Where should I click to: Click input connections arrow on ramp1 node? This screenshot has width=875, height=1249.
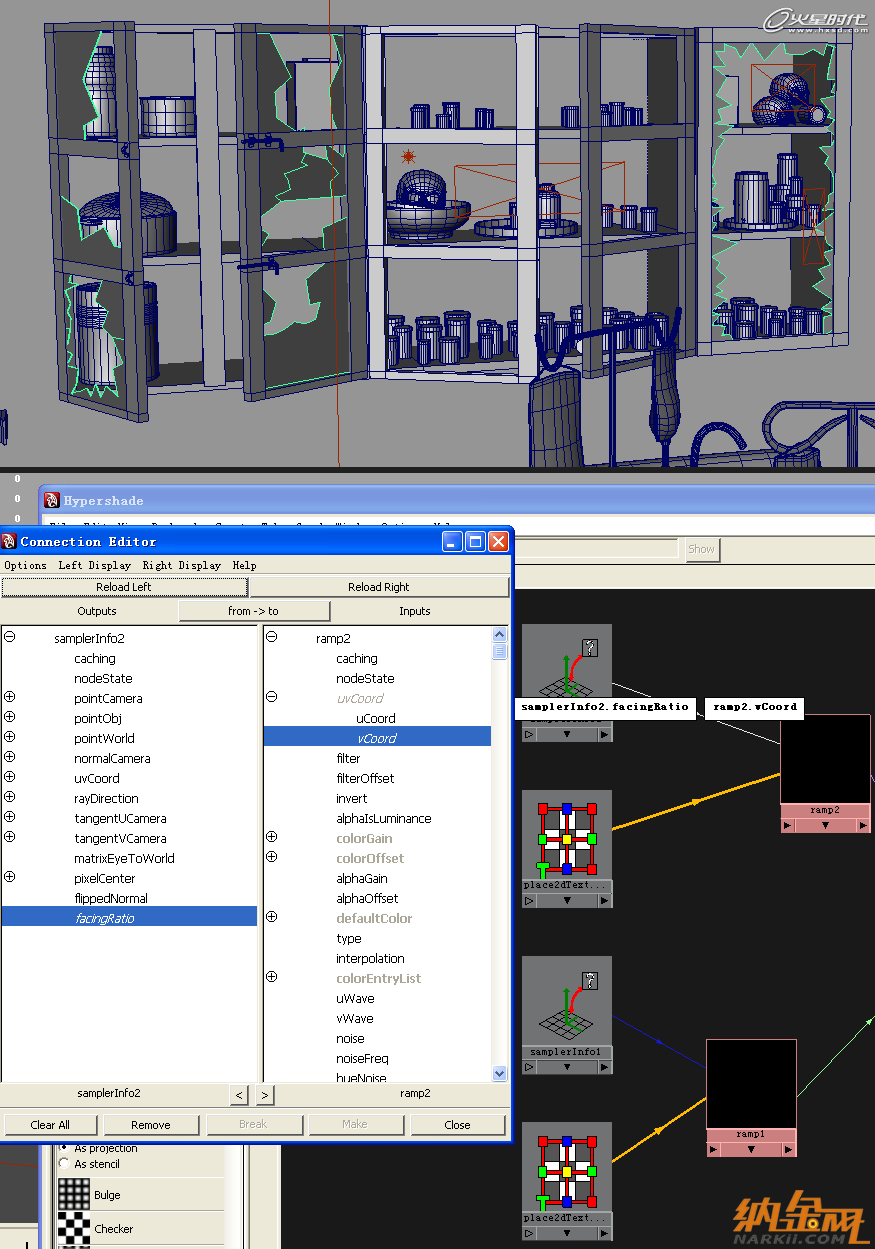[x=714, y=1149]
